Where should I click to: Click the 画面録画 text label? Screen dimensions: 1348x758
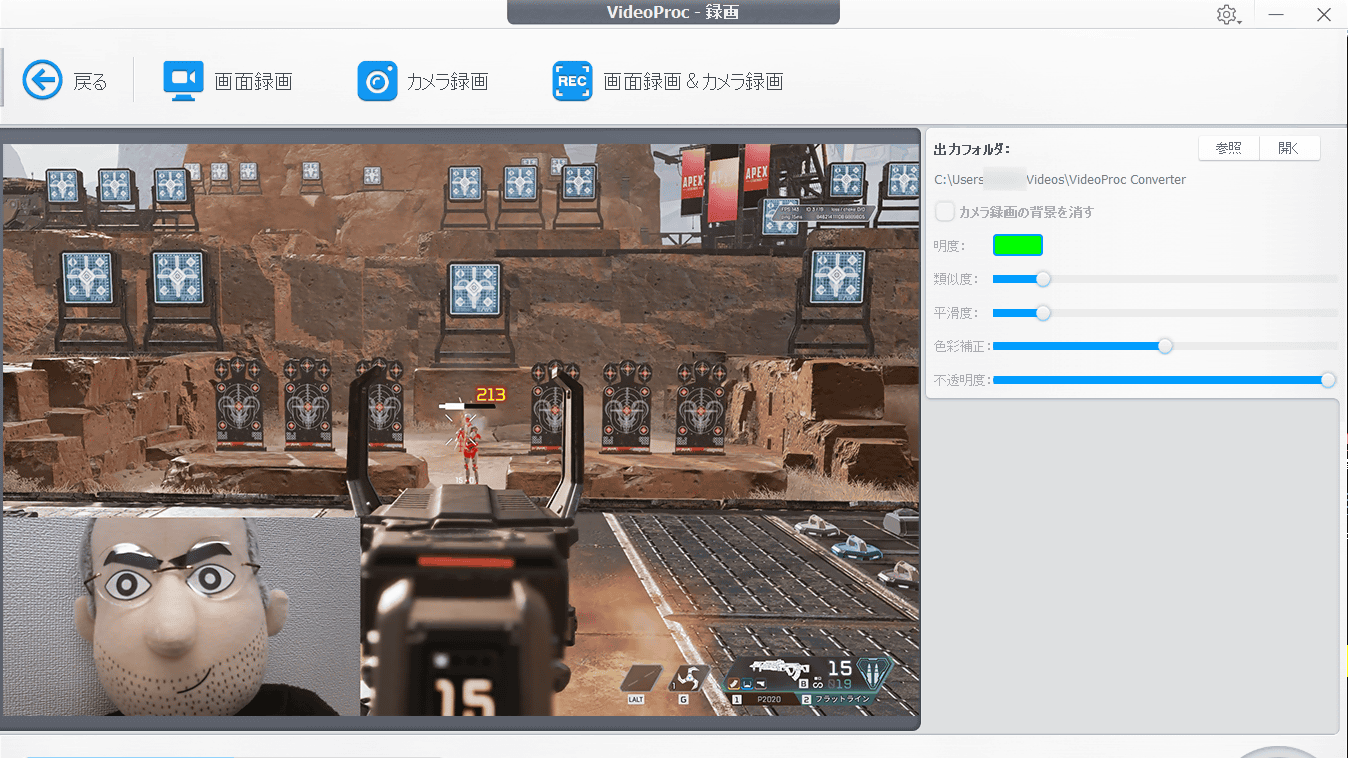[x=253, y=82]
